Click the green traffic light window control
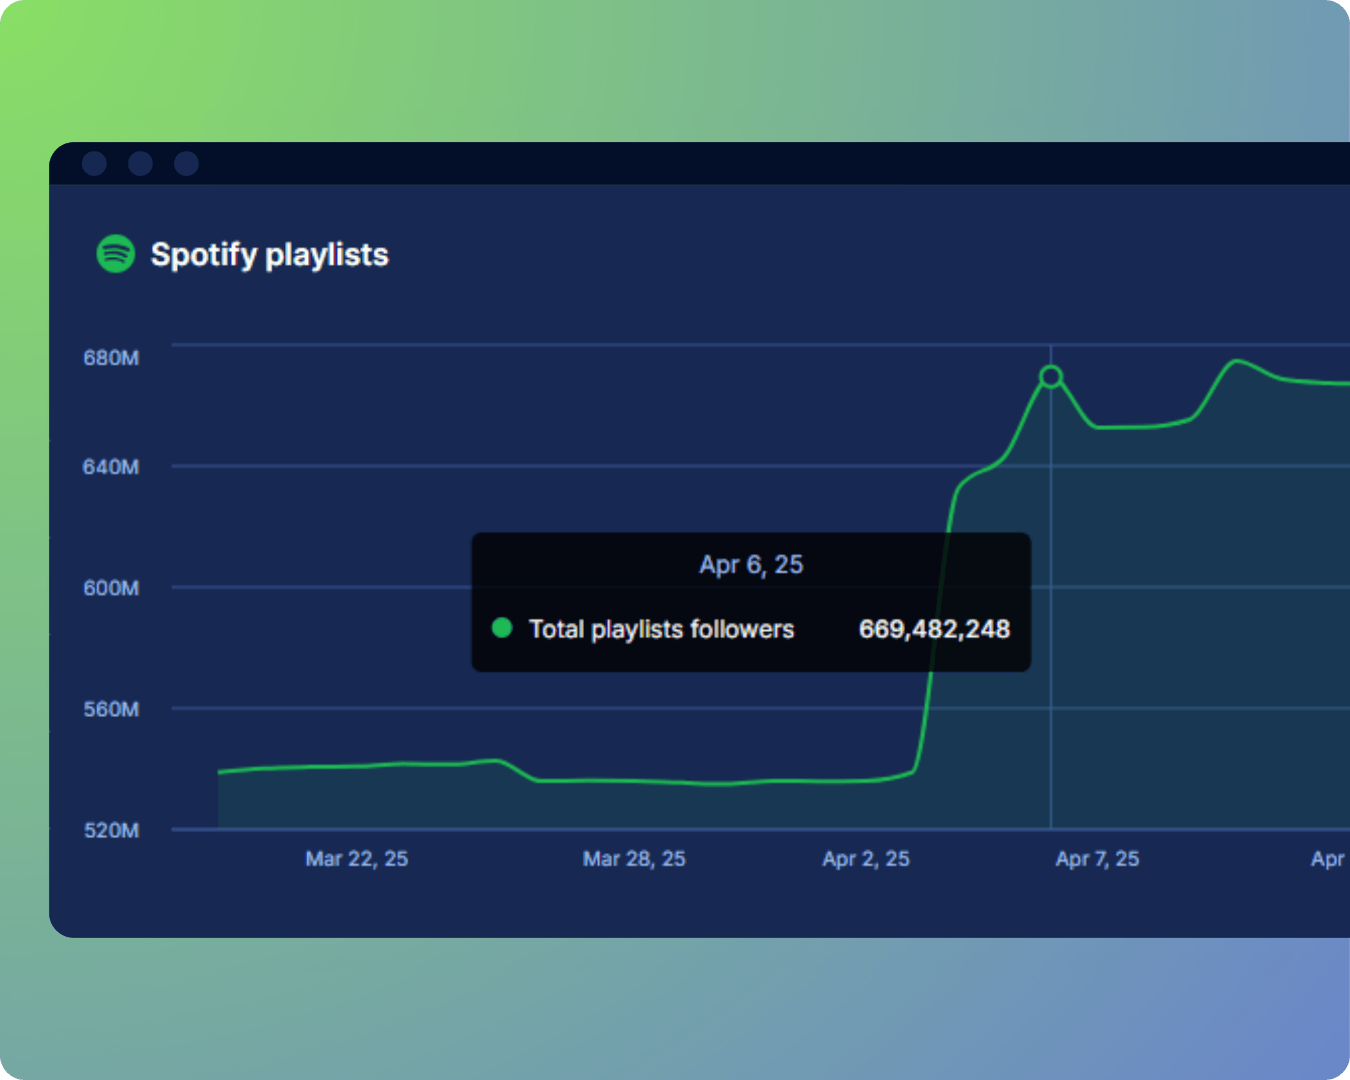This screenshot has width=1350, height=1080. (x=185, y=164)
